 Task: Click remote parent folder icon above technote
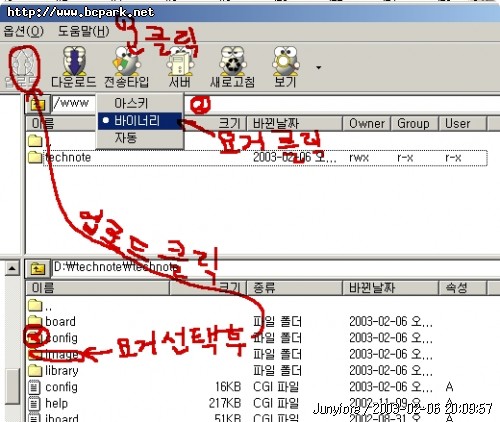coord(35,141)
